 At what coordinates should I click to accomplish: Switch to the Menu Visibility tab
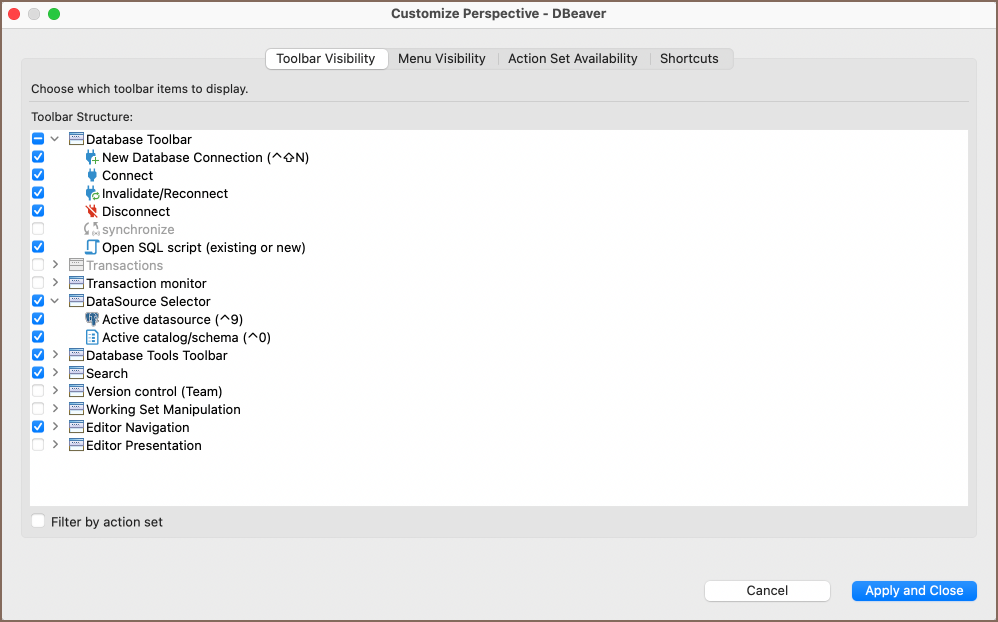click(441, 59)
